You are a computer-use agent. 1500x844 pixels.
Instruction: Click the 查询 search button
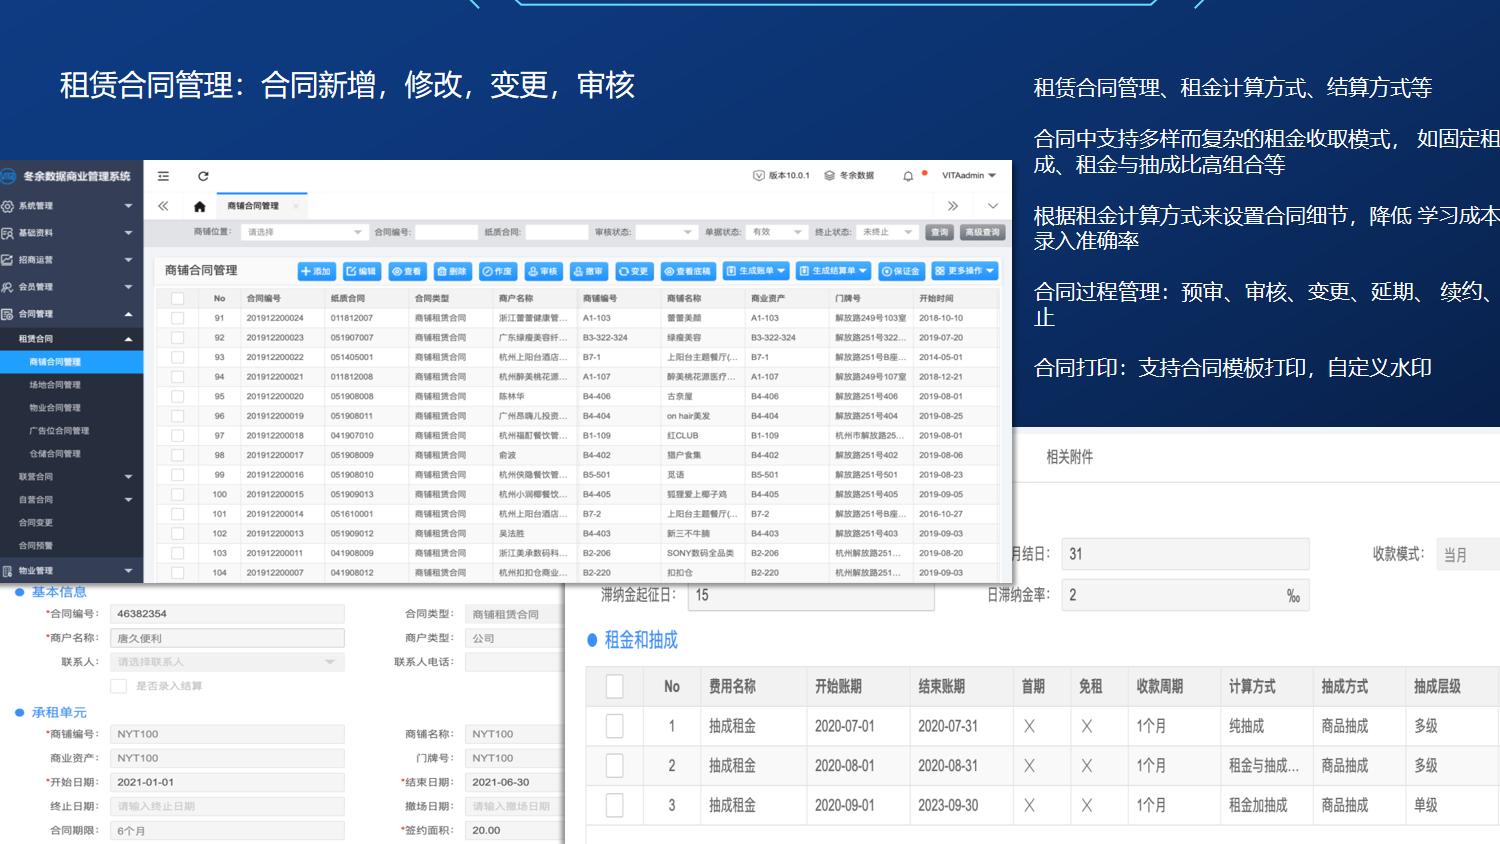[940, 231]
